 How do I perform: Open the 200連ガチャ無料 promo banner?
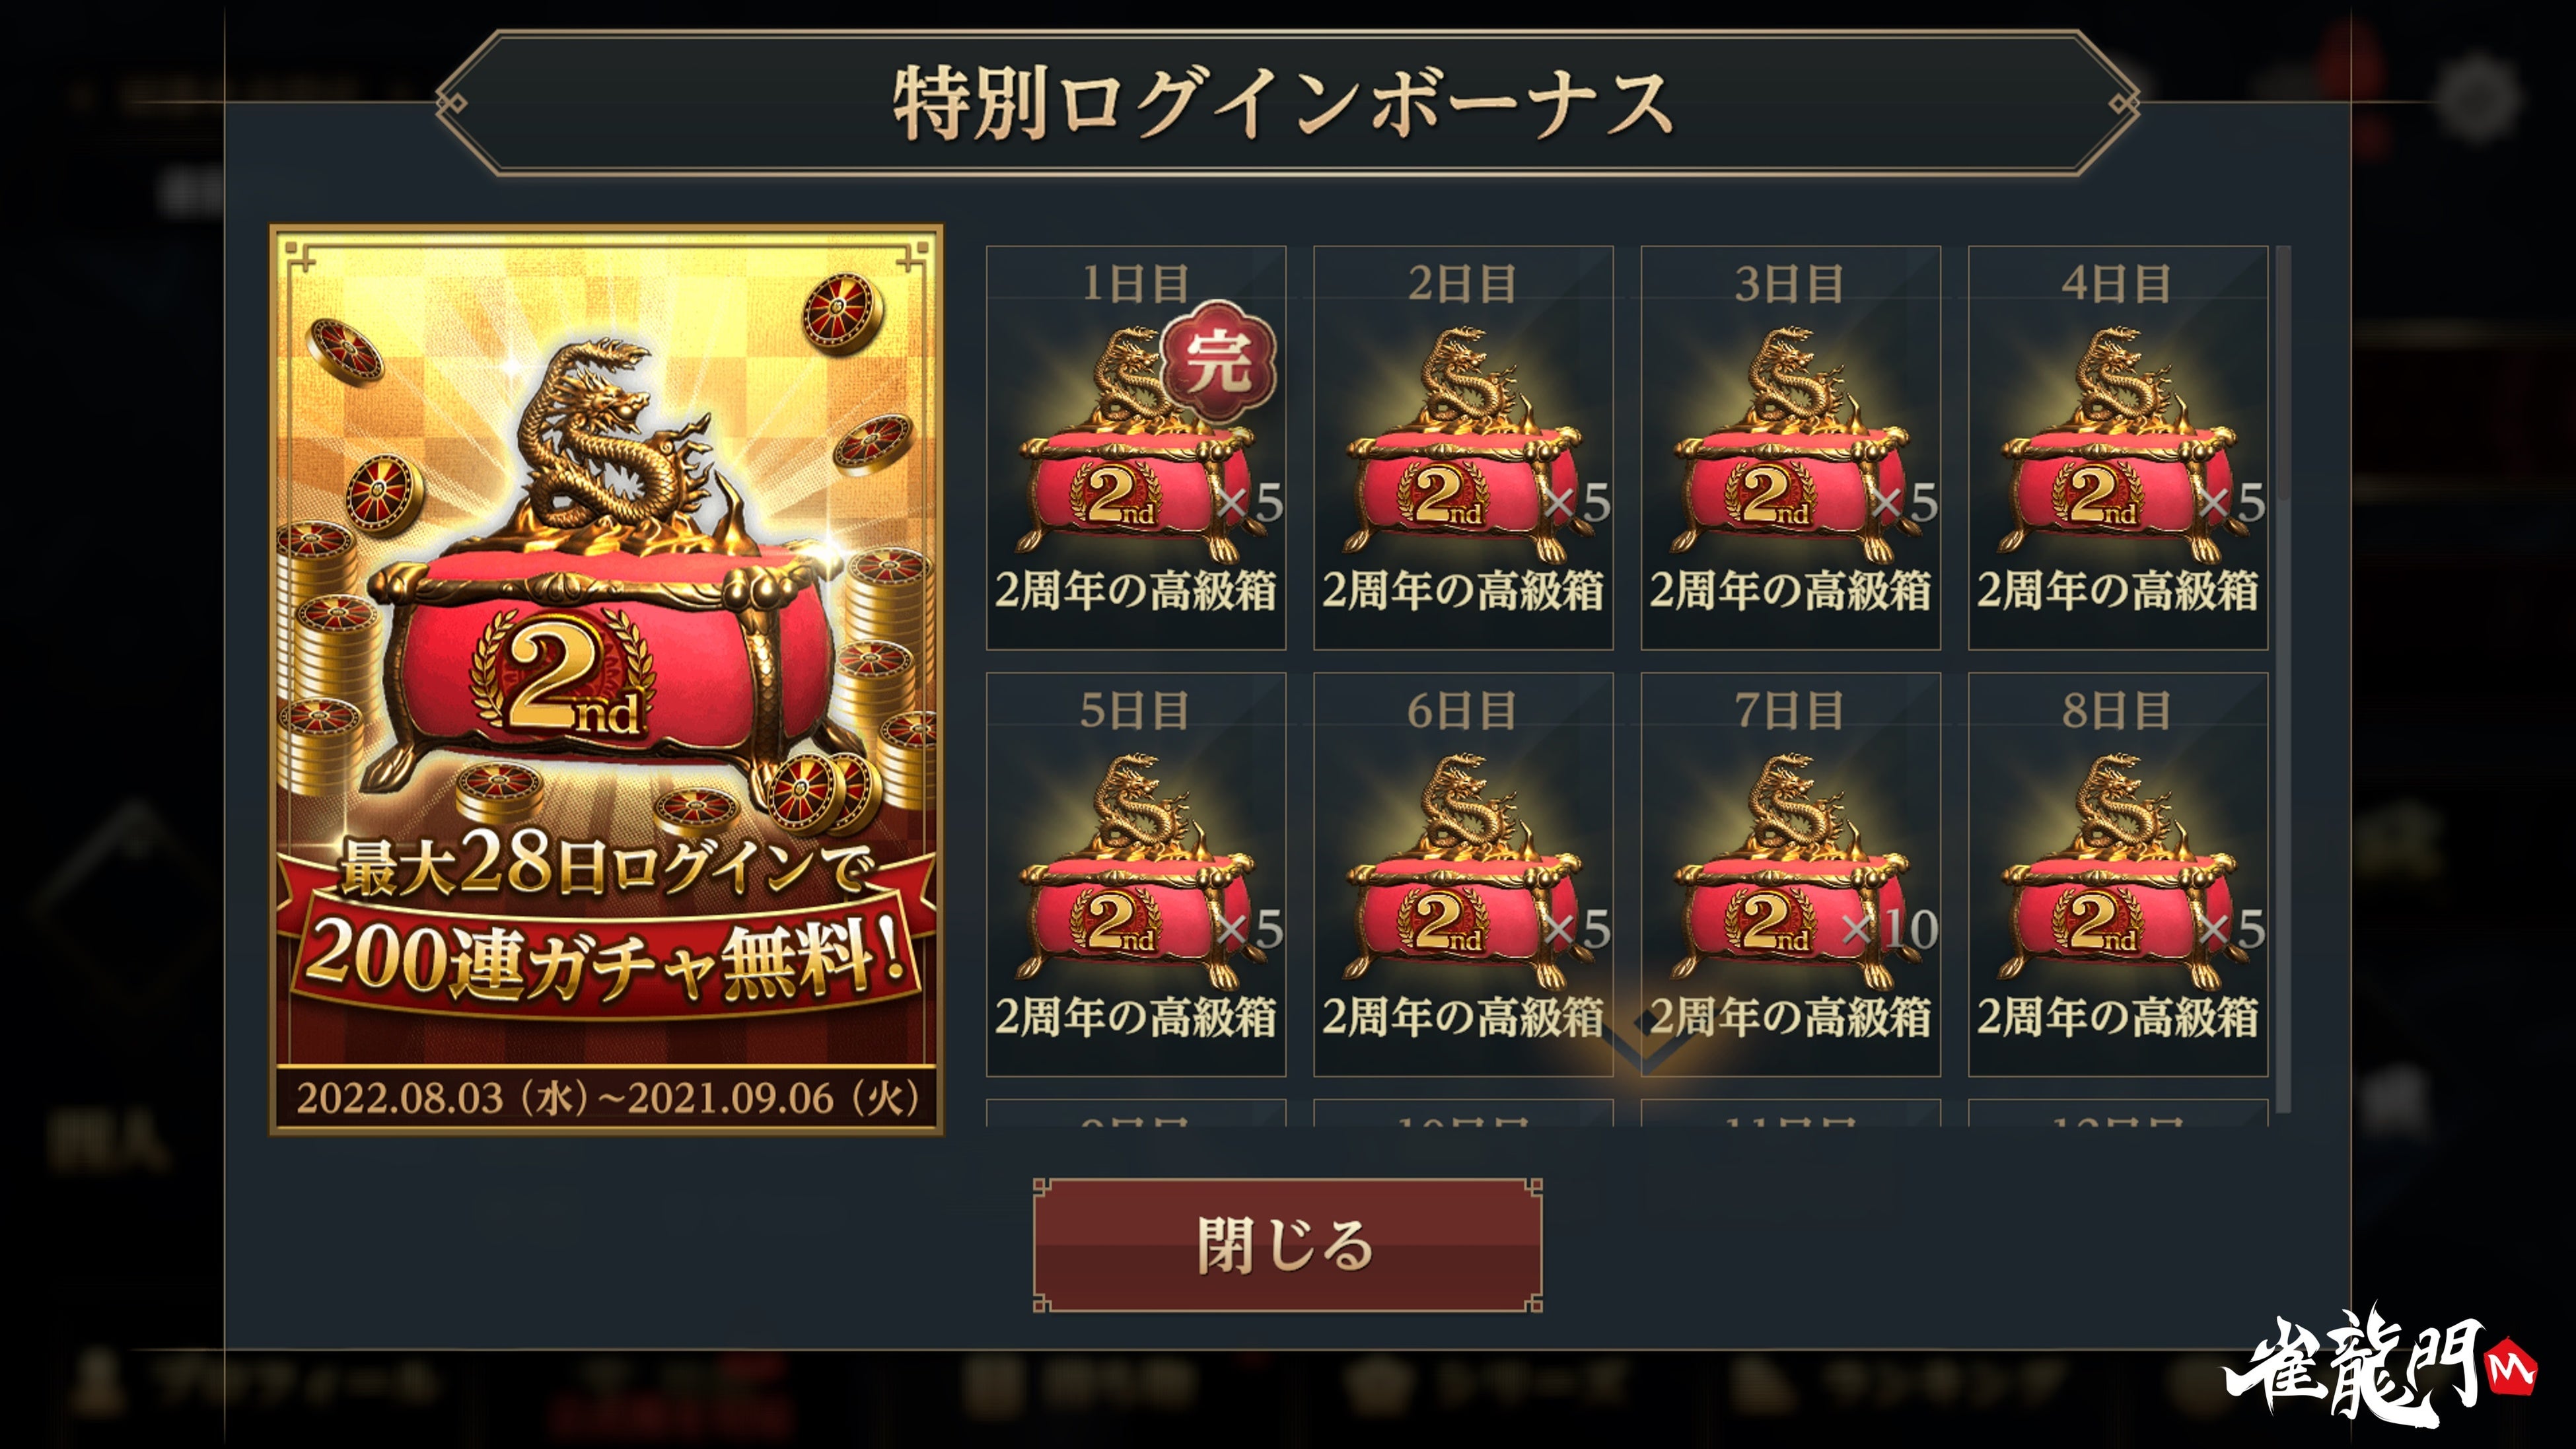pos(606,680)
